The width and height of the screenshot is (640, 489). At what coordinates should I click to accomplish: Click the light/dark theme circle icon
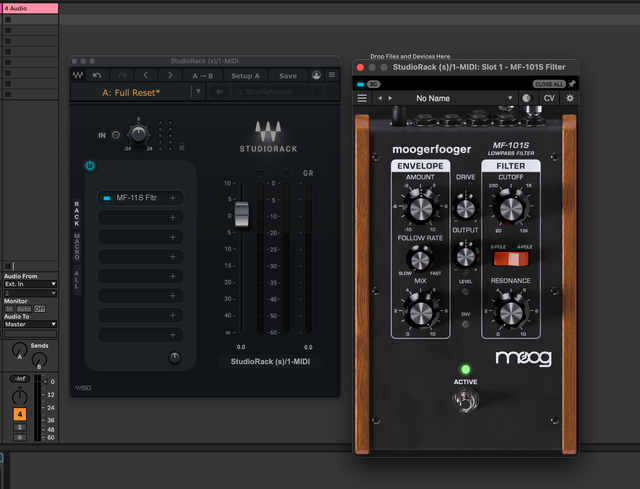click(x=527, y=98)
